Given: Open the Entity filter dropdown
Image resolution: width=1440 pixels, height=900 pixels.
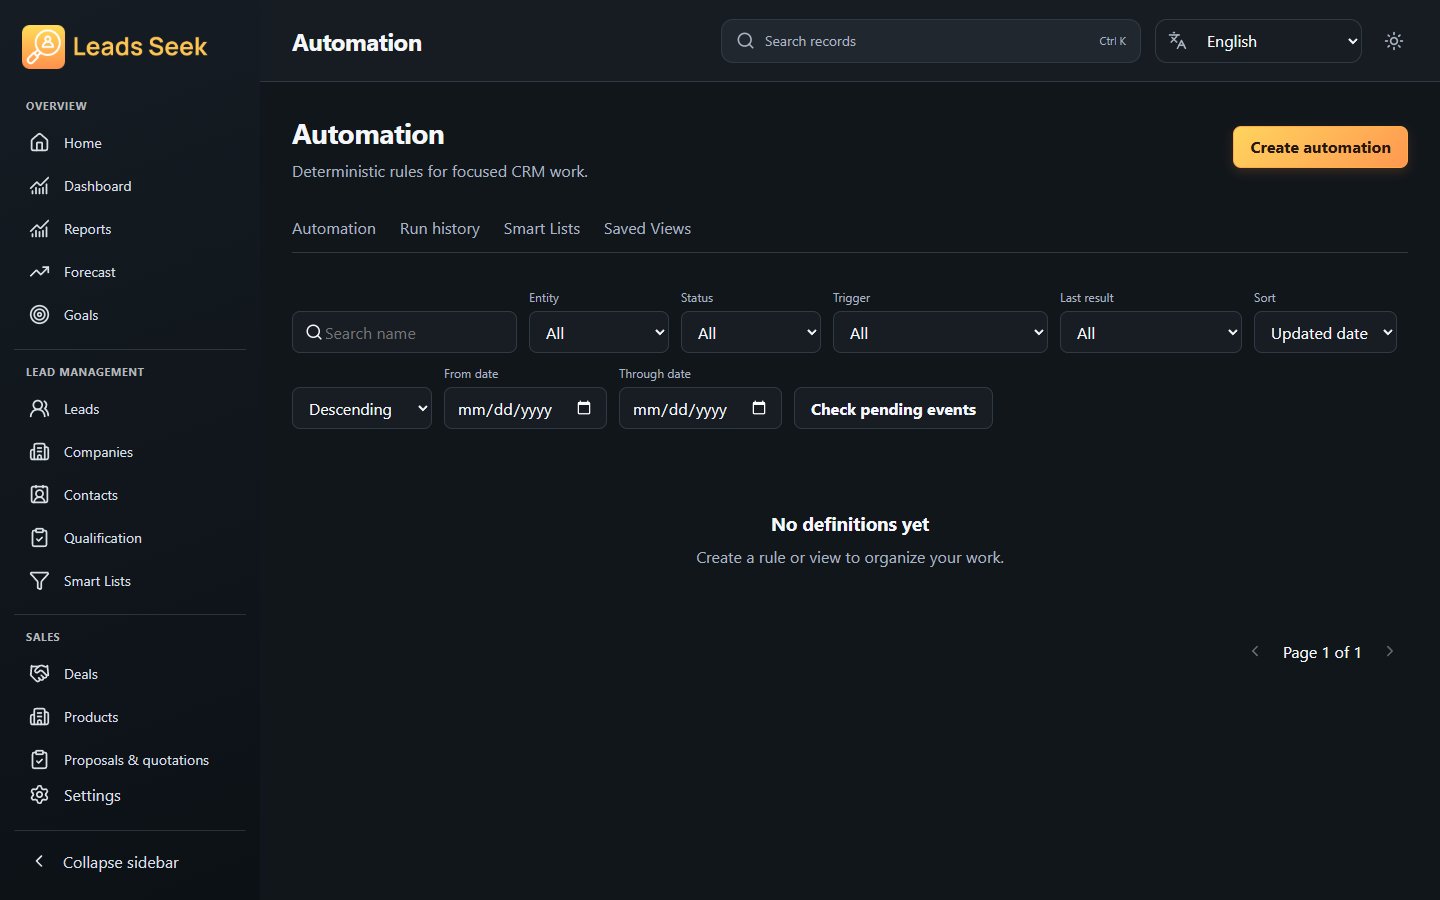Looking at the screenshot, I should pyautogui.click(x=599, y=332).
